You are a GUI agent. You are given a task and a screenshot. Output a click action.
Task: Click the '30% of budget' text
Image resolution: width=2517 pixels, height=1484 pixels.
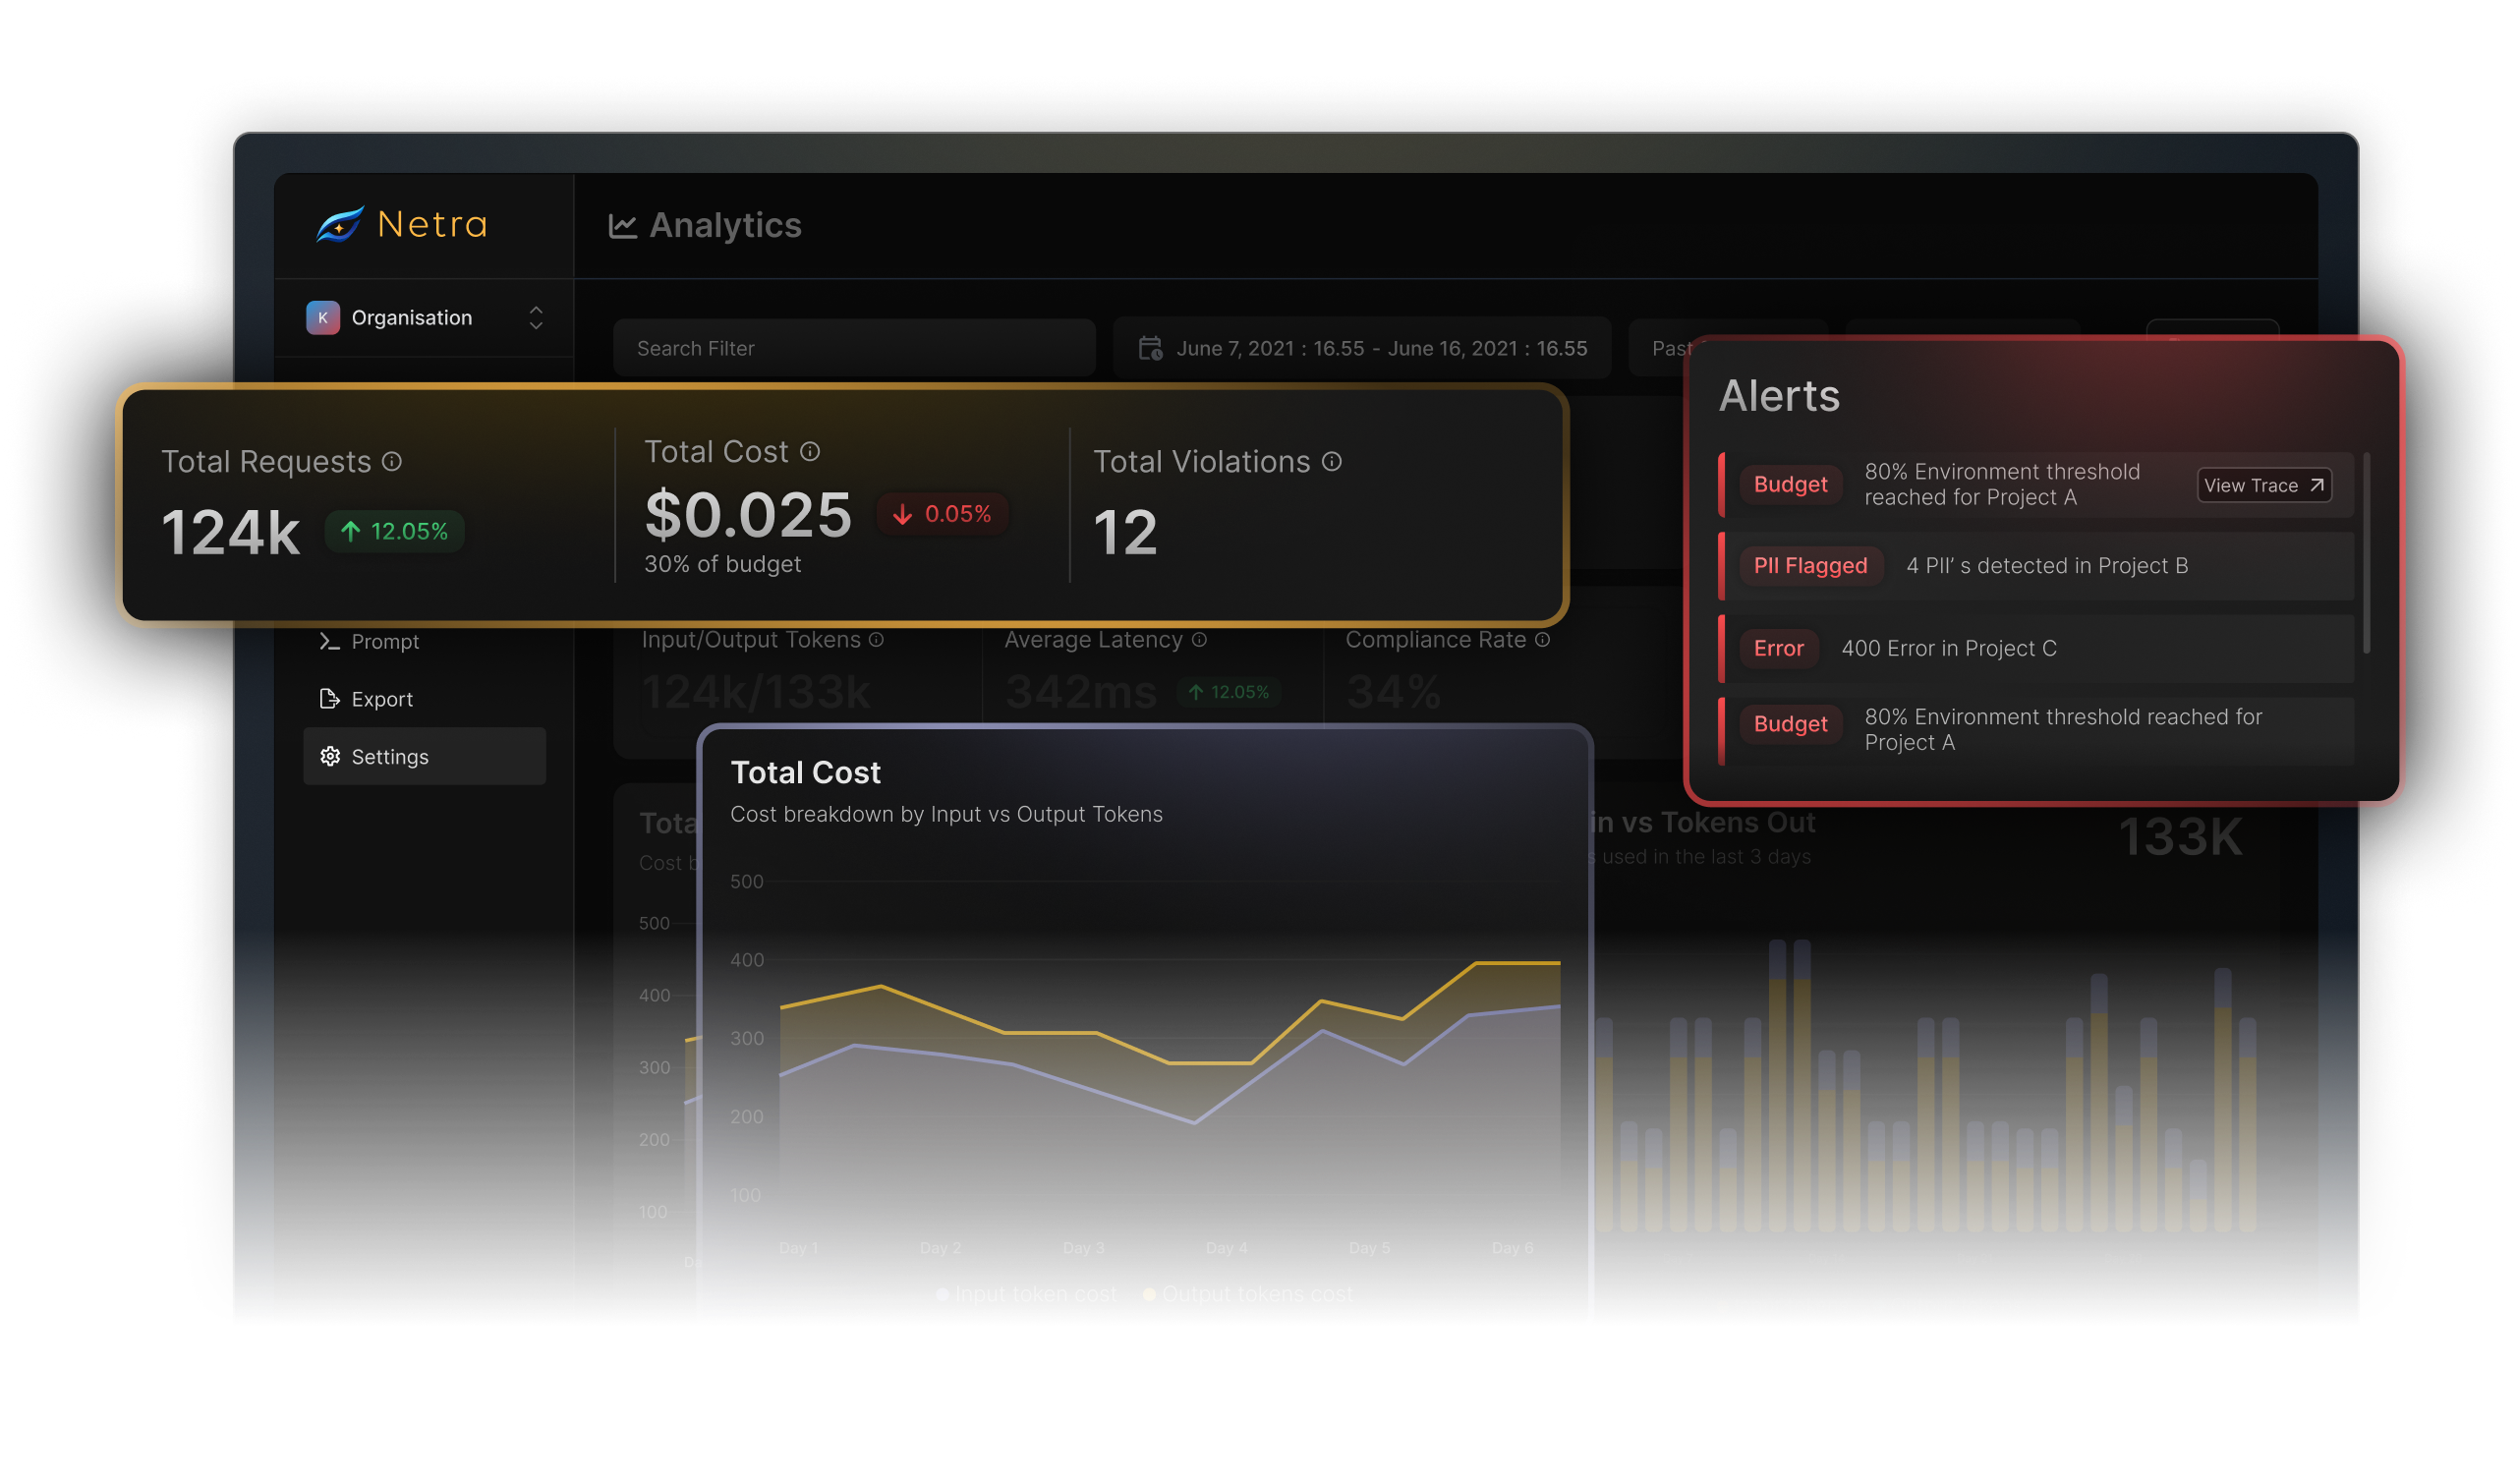(x=722, y=564)
